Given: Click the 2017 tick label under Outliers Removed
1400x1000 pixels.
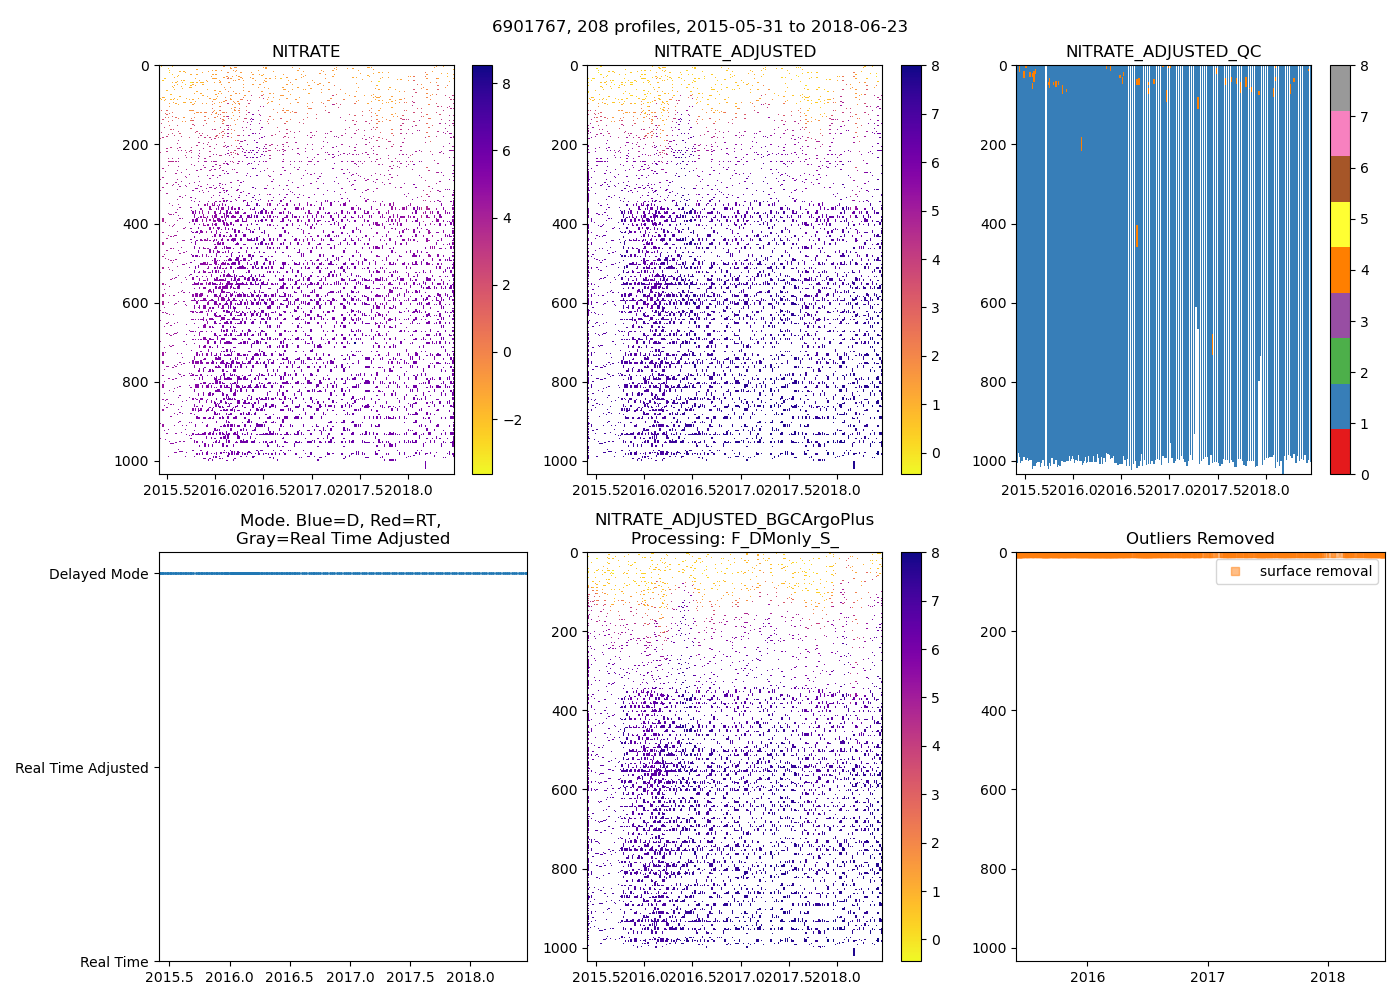Looking at the screenshot, I should (x=1207, y=977).
